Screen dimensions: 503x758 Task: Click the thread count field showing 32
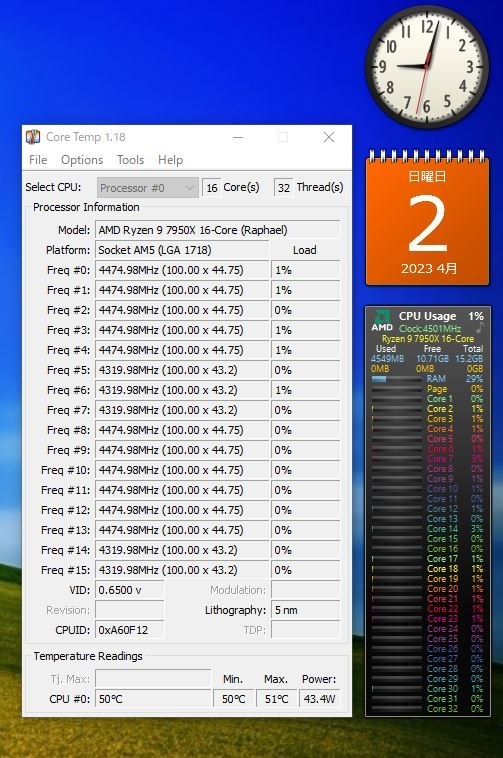(x=284, y=188)
